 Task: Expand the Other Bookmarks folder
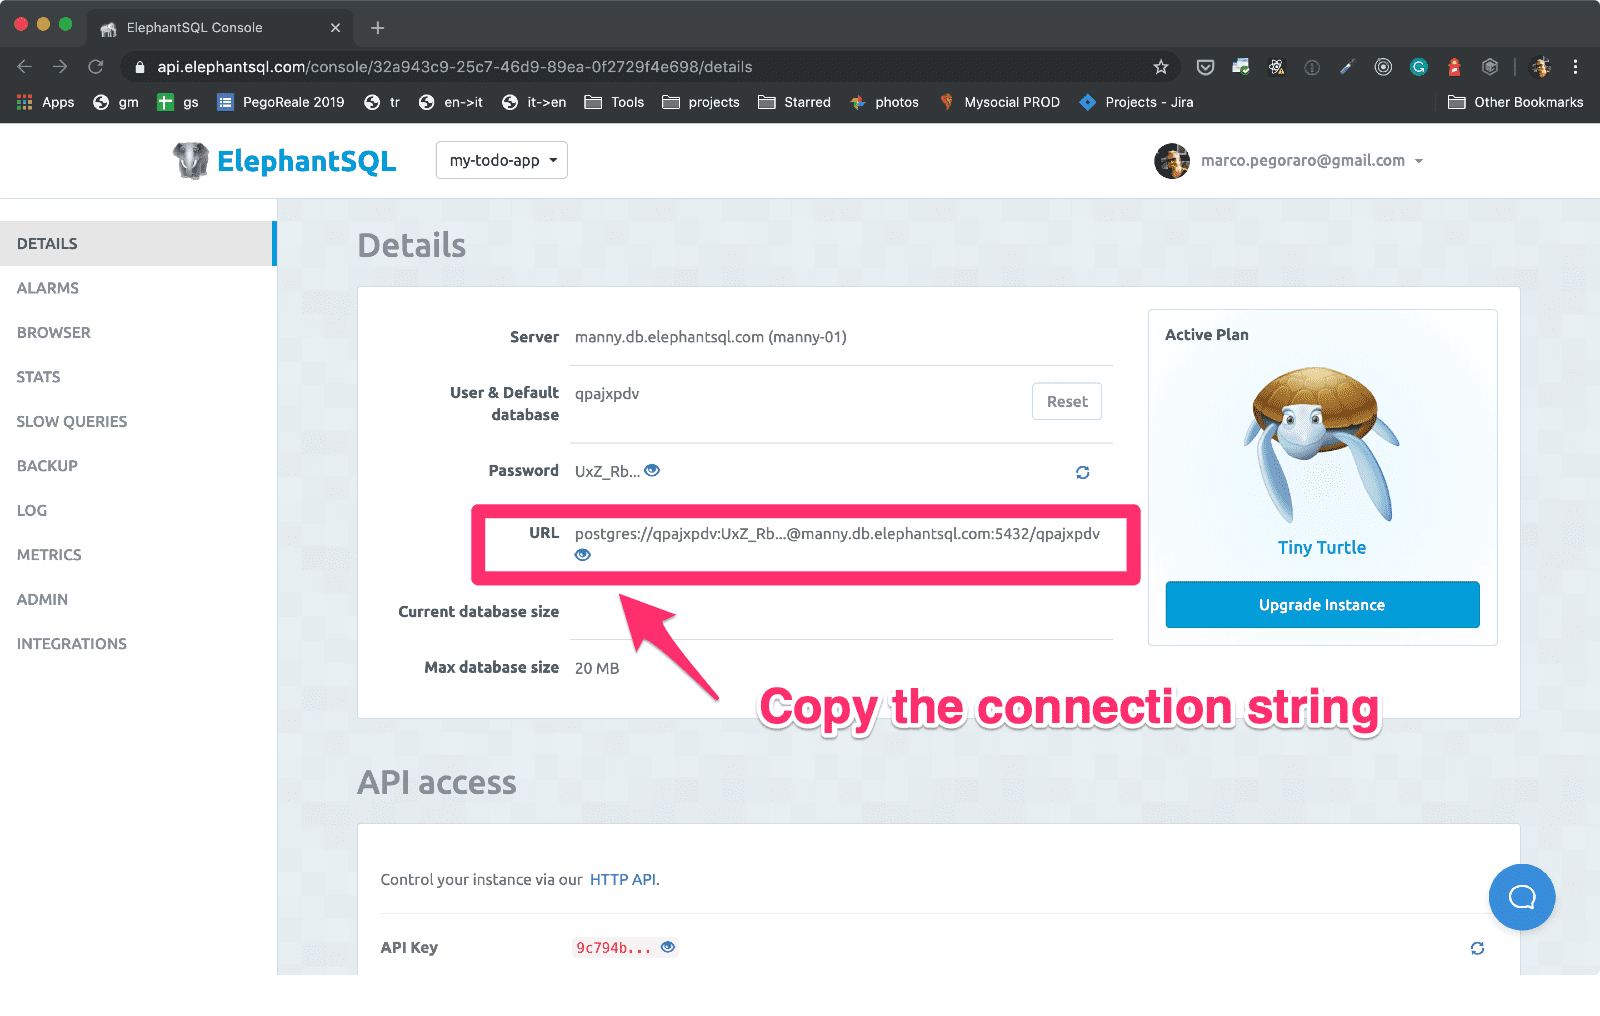(1516, 102)
